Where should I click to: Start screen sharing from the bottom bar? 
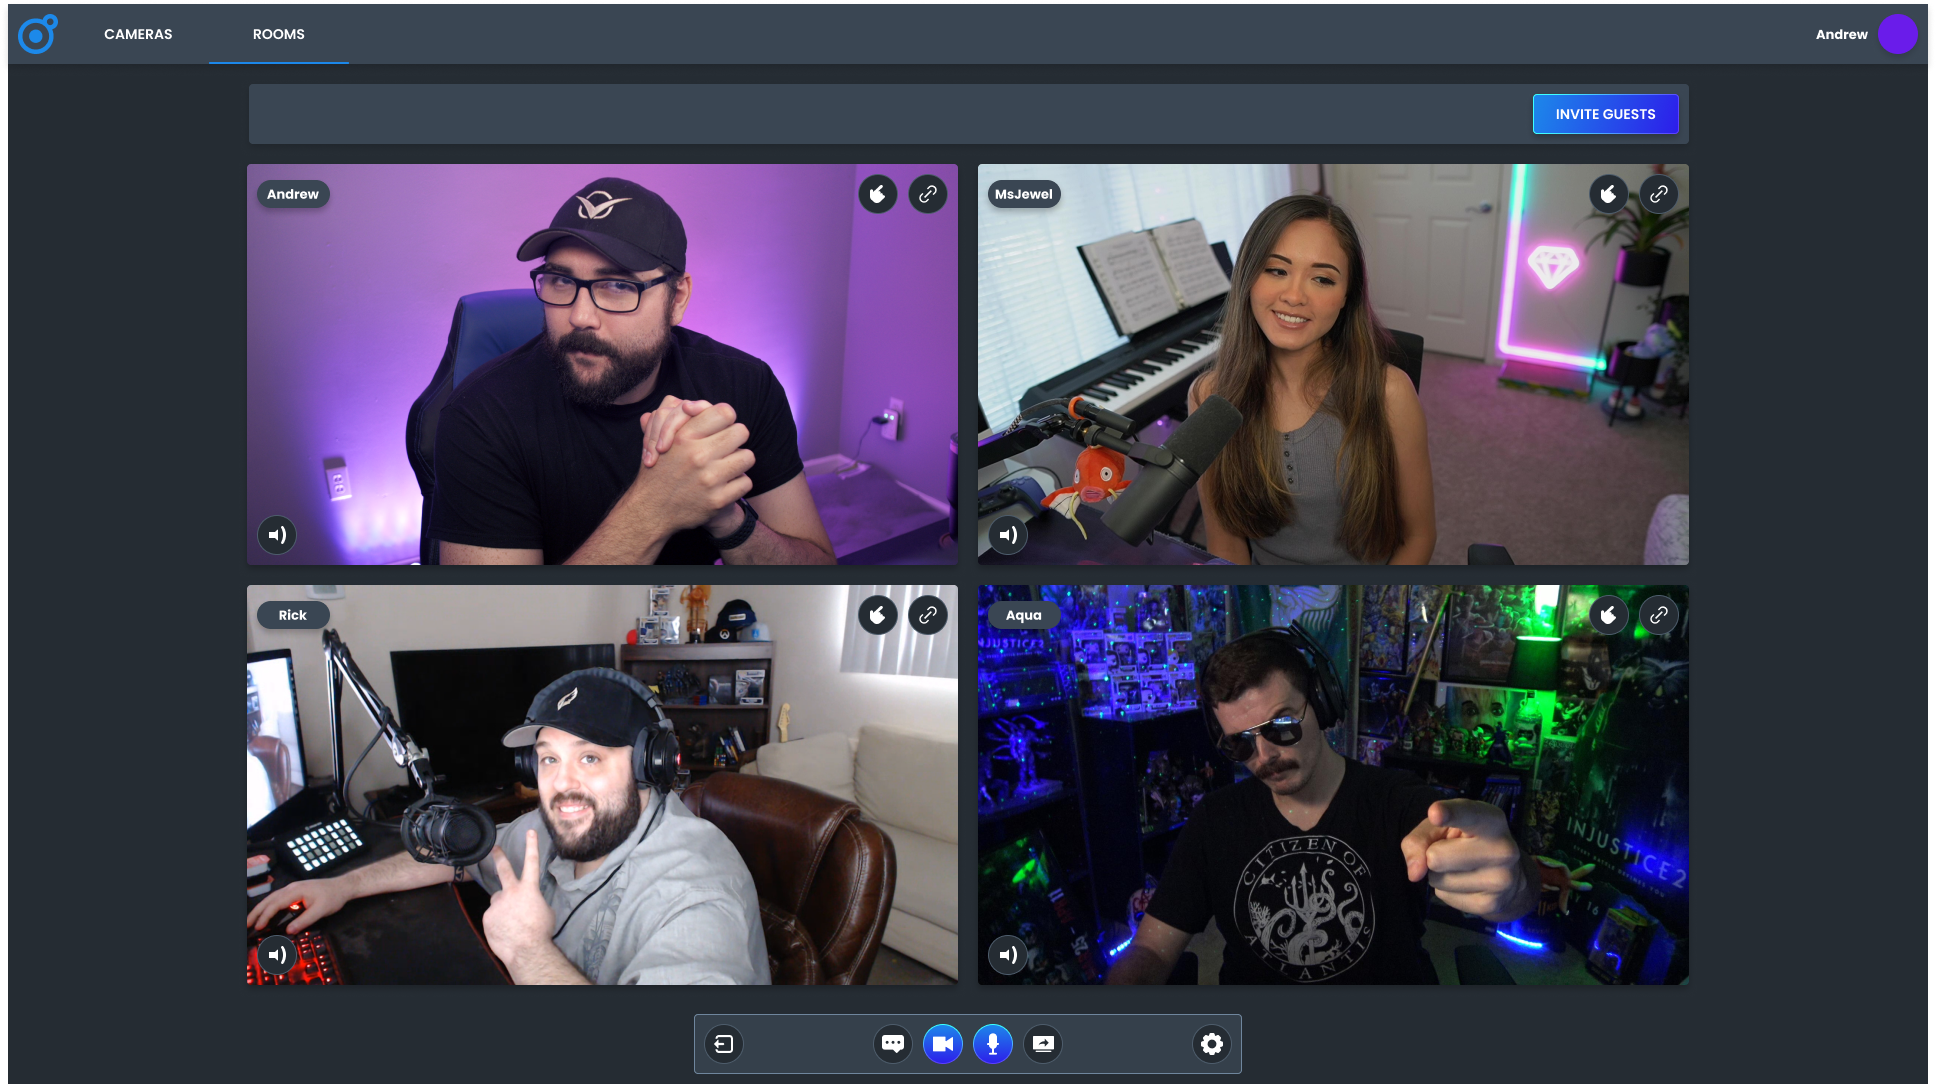pyautogui.click(x=1042, y=1044)
